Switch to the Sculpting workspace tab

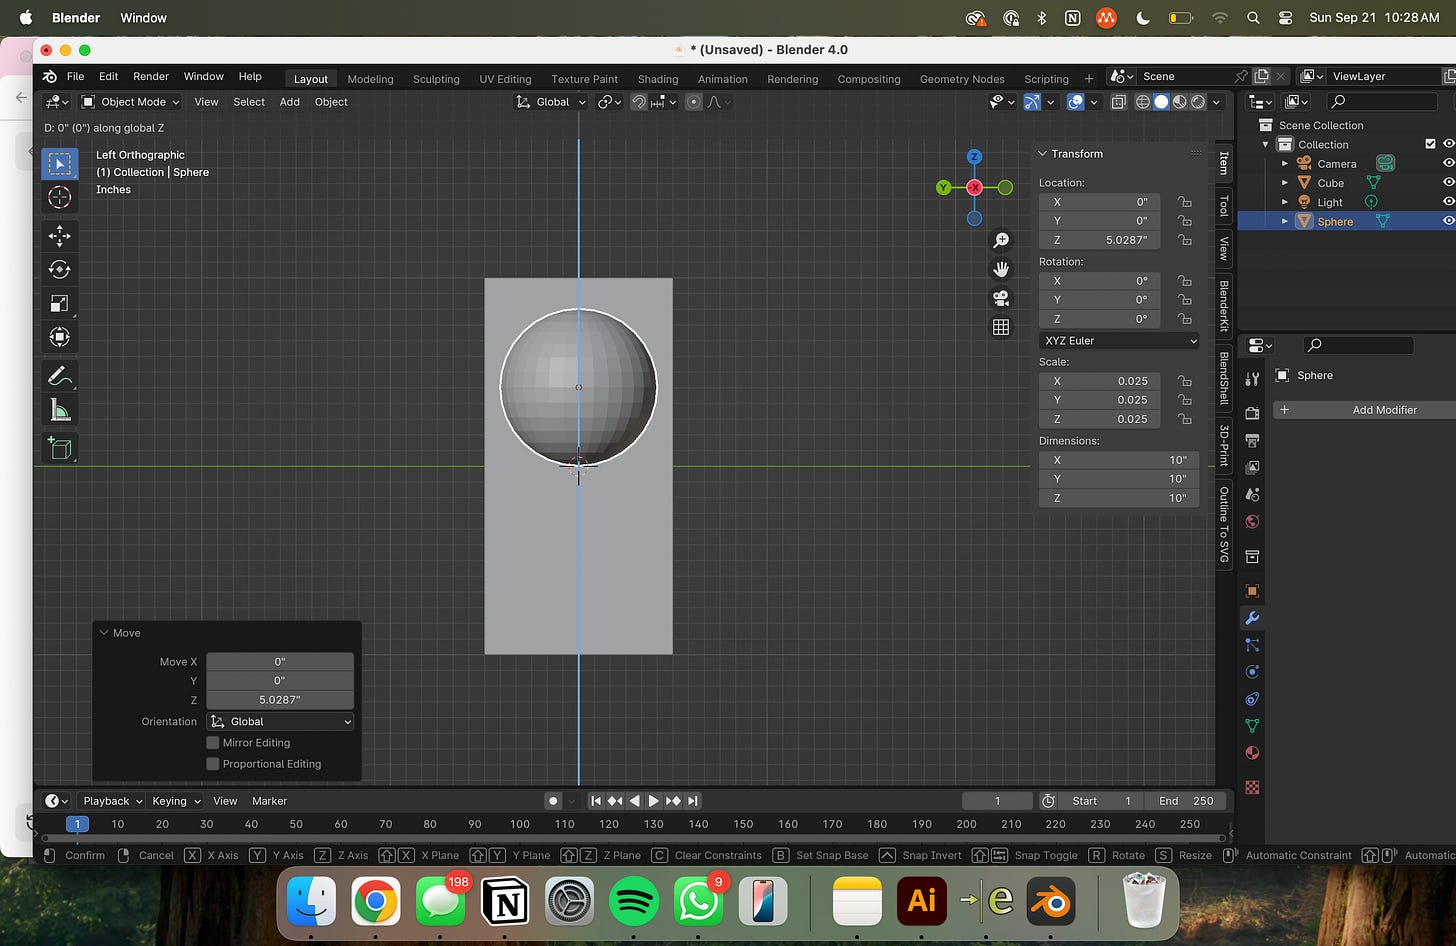tap(436, 79)
